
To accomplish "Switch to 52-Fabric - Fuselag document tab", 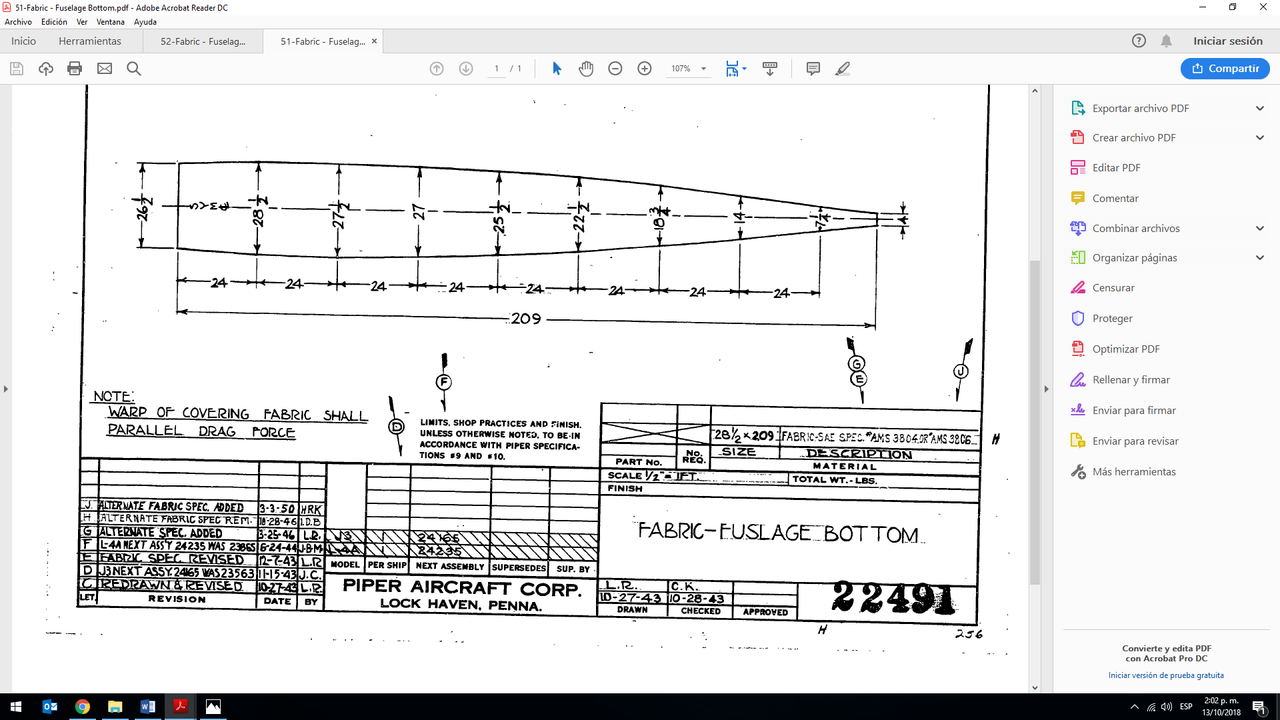I will click(x=203, y=41).
